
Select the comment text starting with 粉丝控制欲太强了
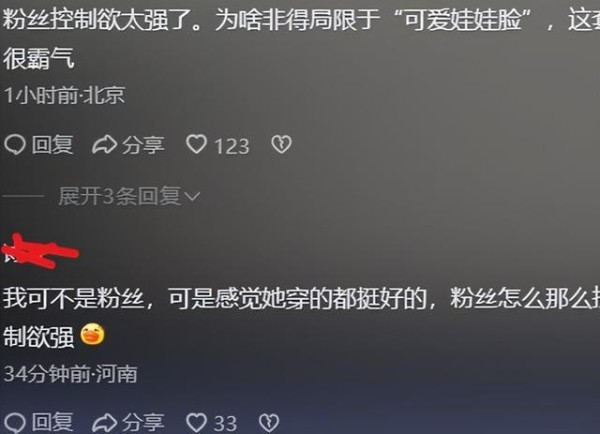coord(301,38)
